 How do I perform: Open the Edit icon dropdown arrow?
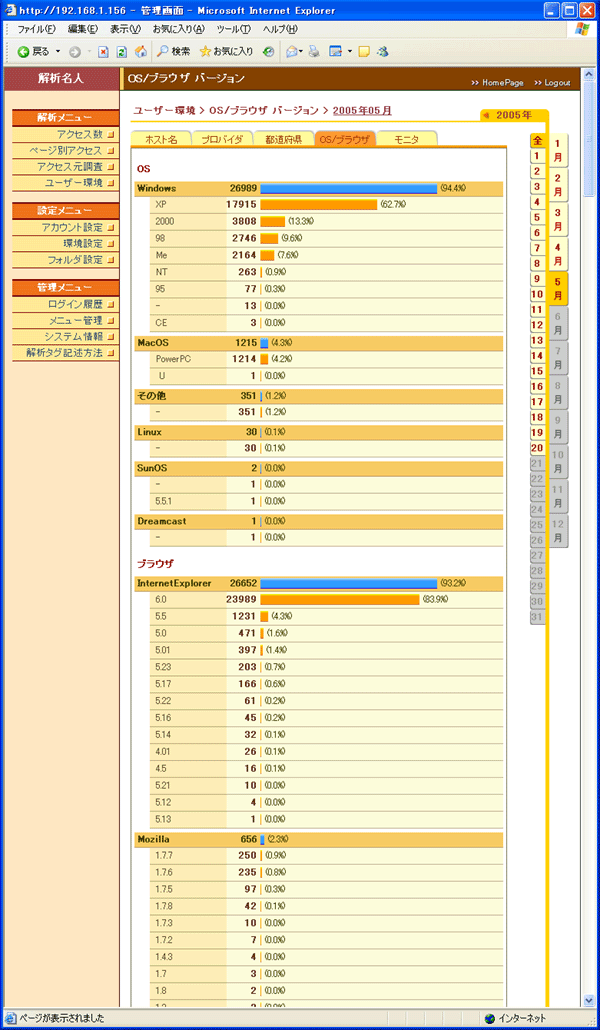pyautogui.click(x=350, y=51)
